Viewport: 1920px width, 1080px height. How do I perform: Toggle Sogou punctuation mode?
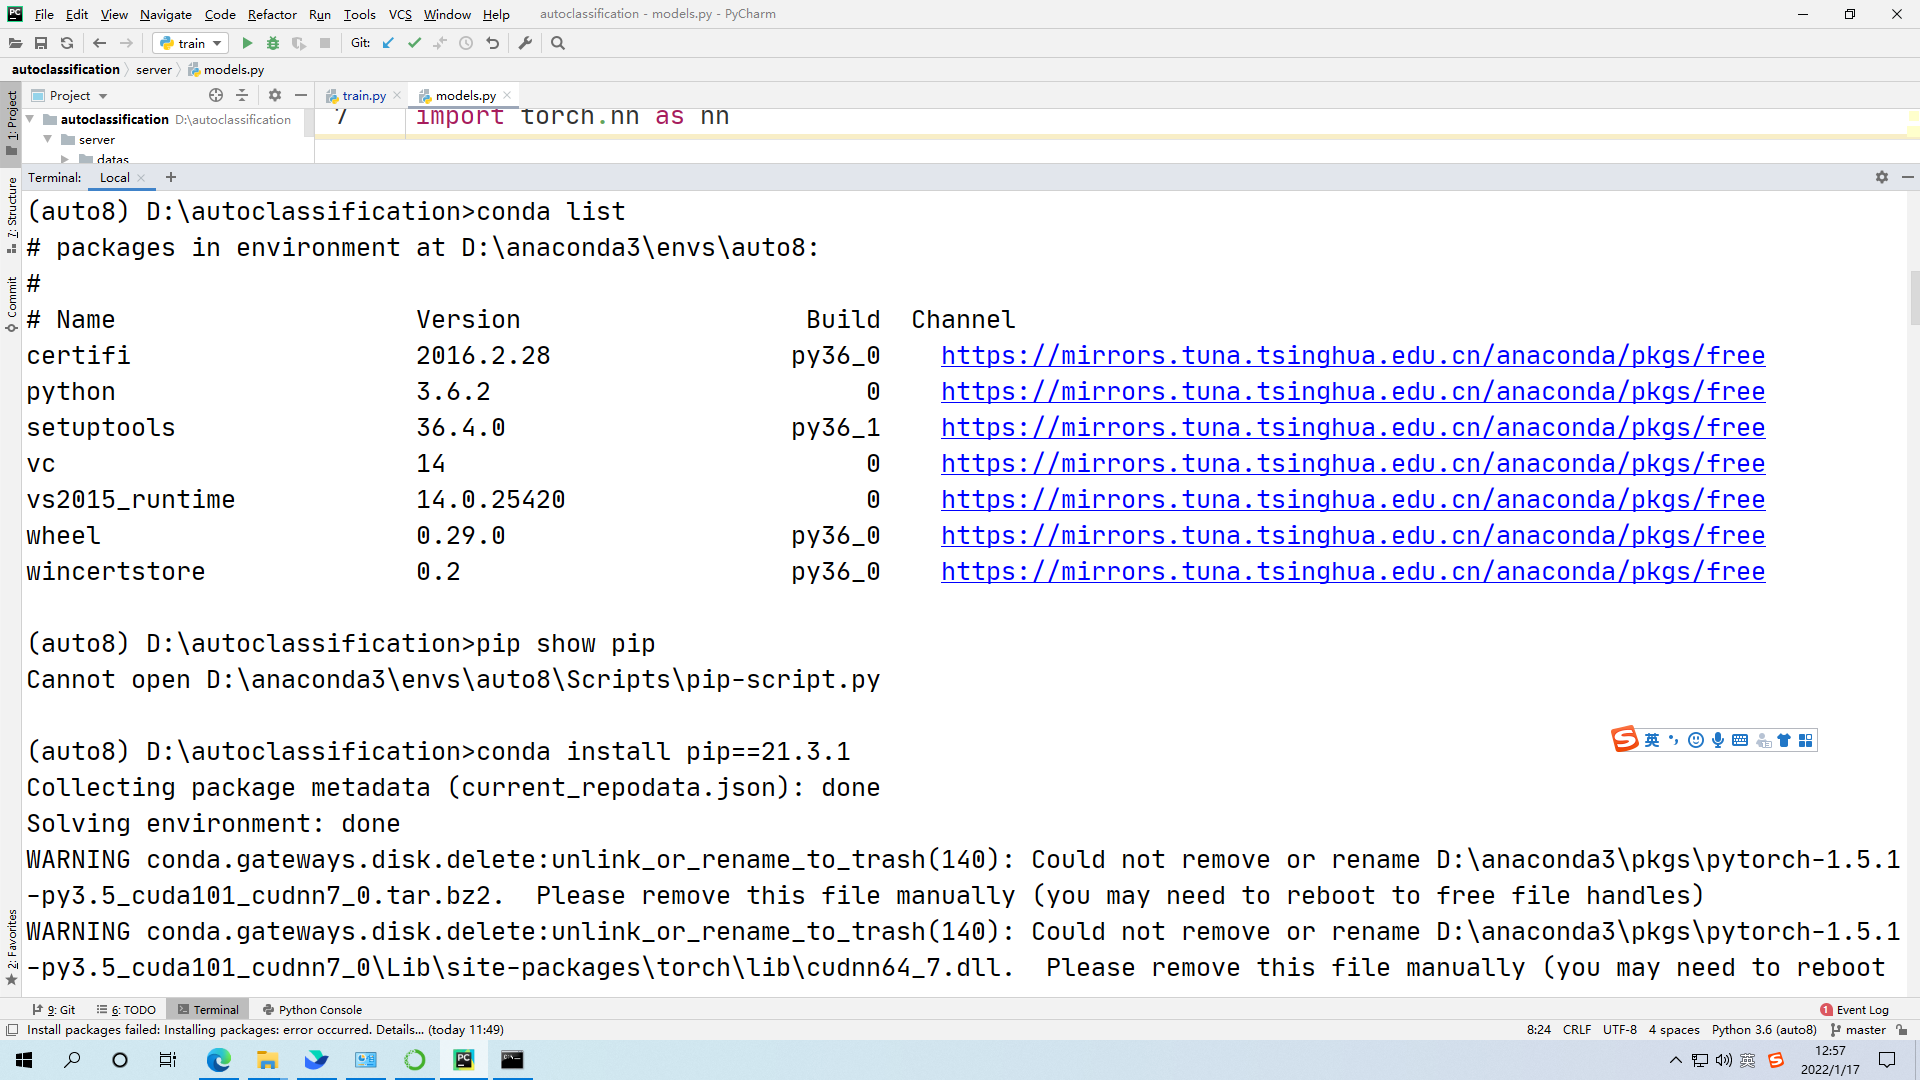[x=1673, y=740]
